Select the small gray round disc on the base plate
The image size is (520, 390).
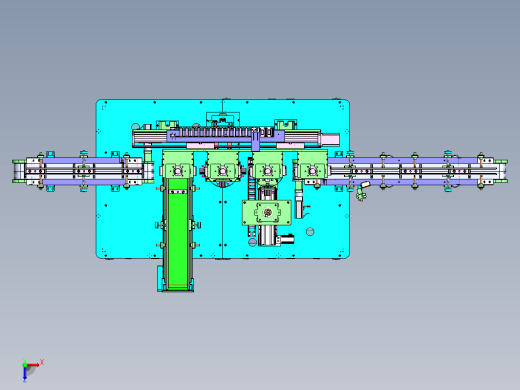[310, 231]
